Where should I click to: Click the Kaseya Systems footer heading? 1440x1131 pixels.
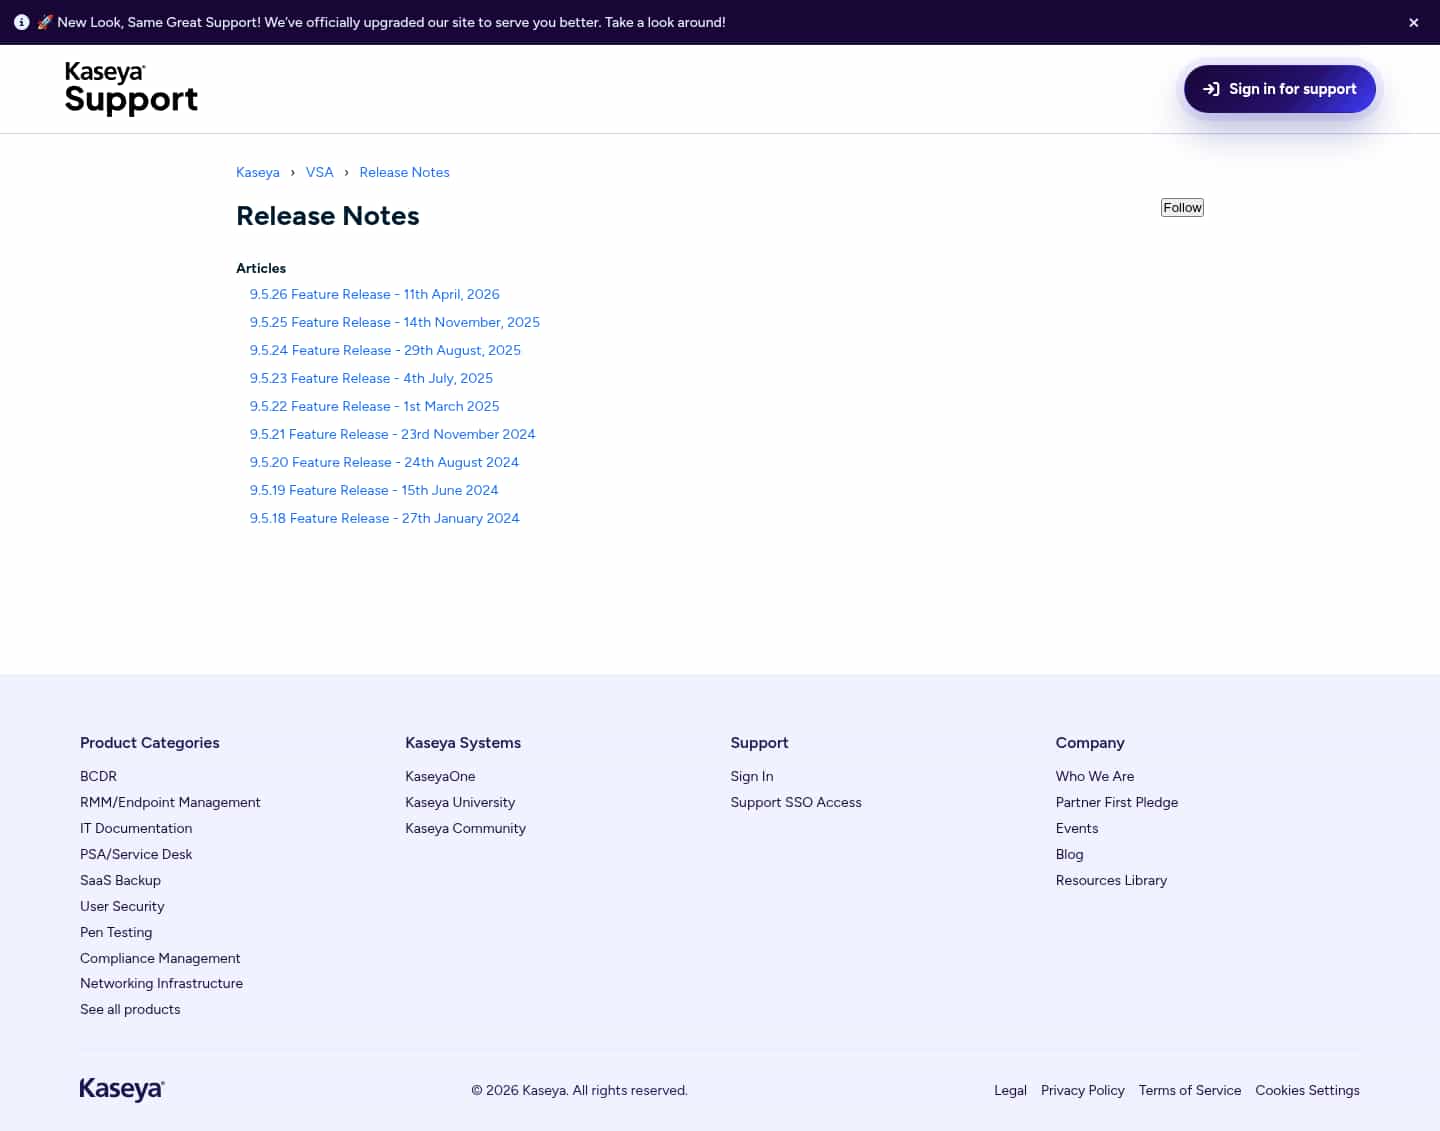click(463, 743)
